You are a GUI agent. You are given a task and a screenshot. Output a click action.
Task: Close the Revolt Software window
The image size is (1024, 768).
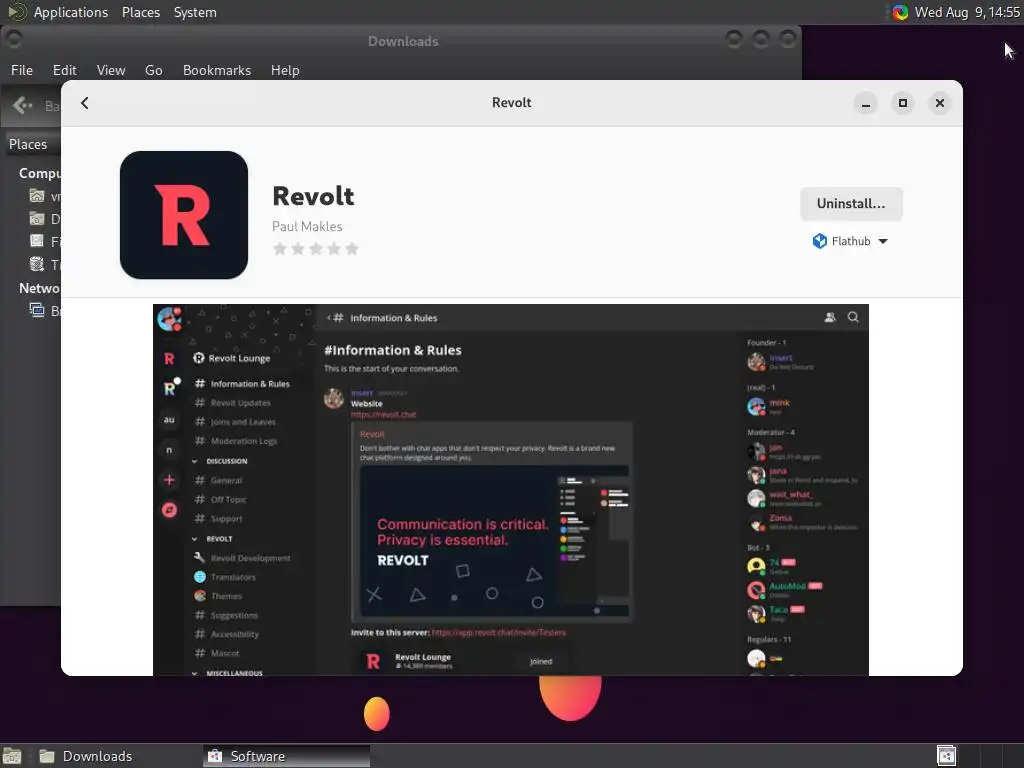coord(940,103)
